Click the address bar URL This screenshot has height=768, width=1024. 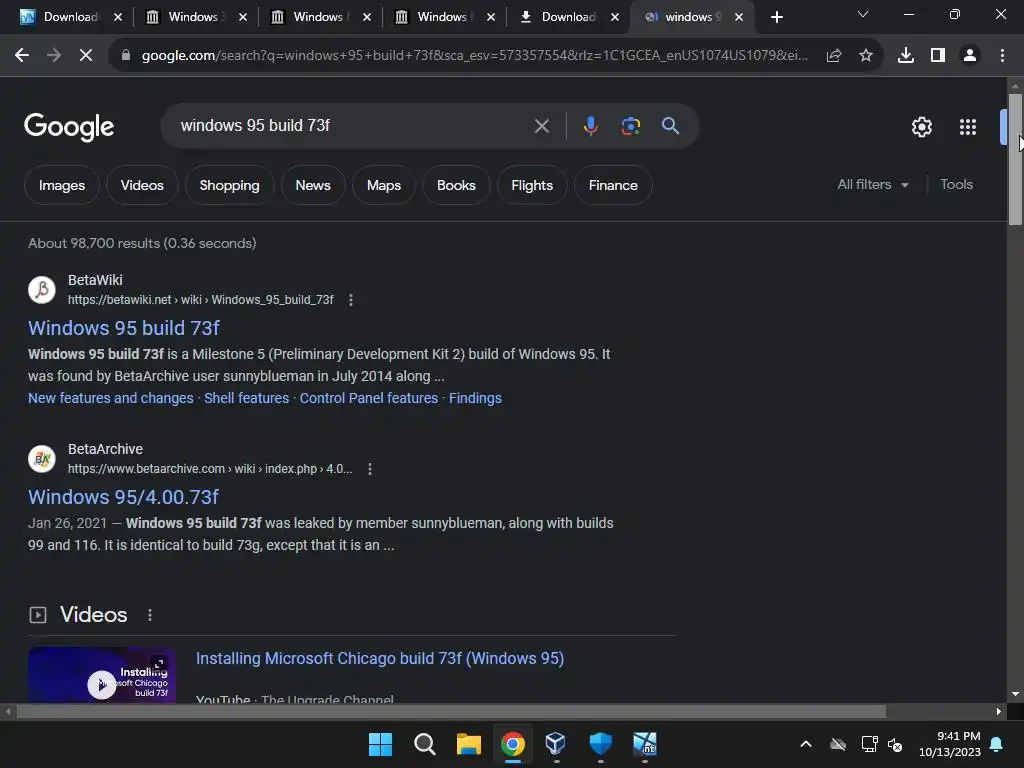tap(474, 56)
